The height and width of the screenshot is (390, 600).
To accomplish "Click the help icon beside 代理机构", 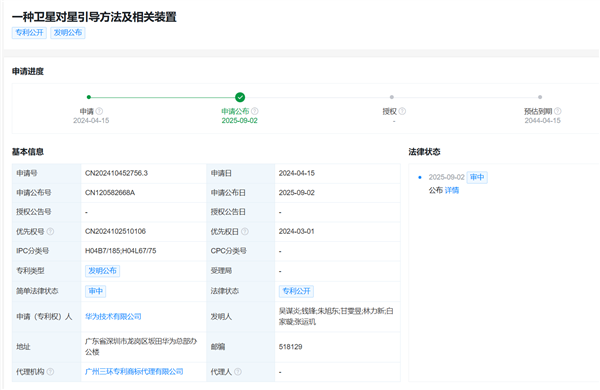I will tap(50, 372).
